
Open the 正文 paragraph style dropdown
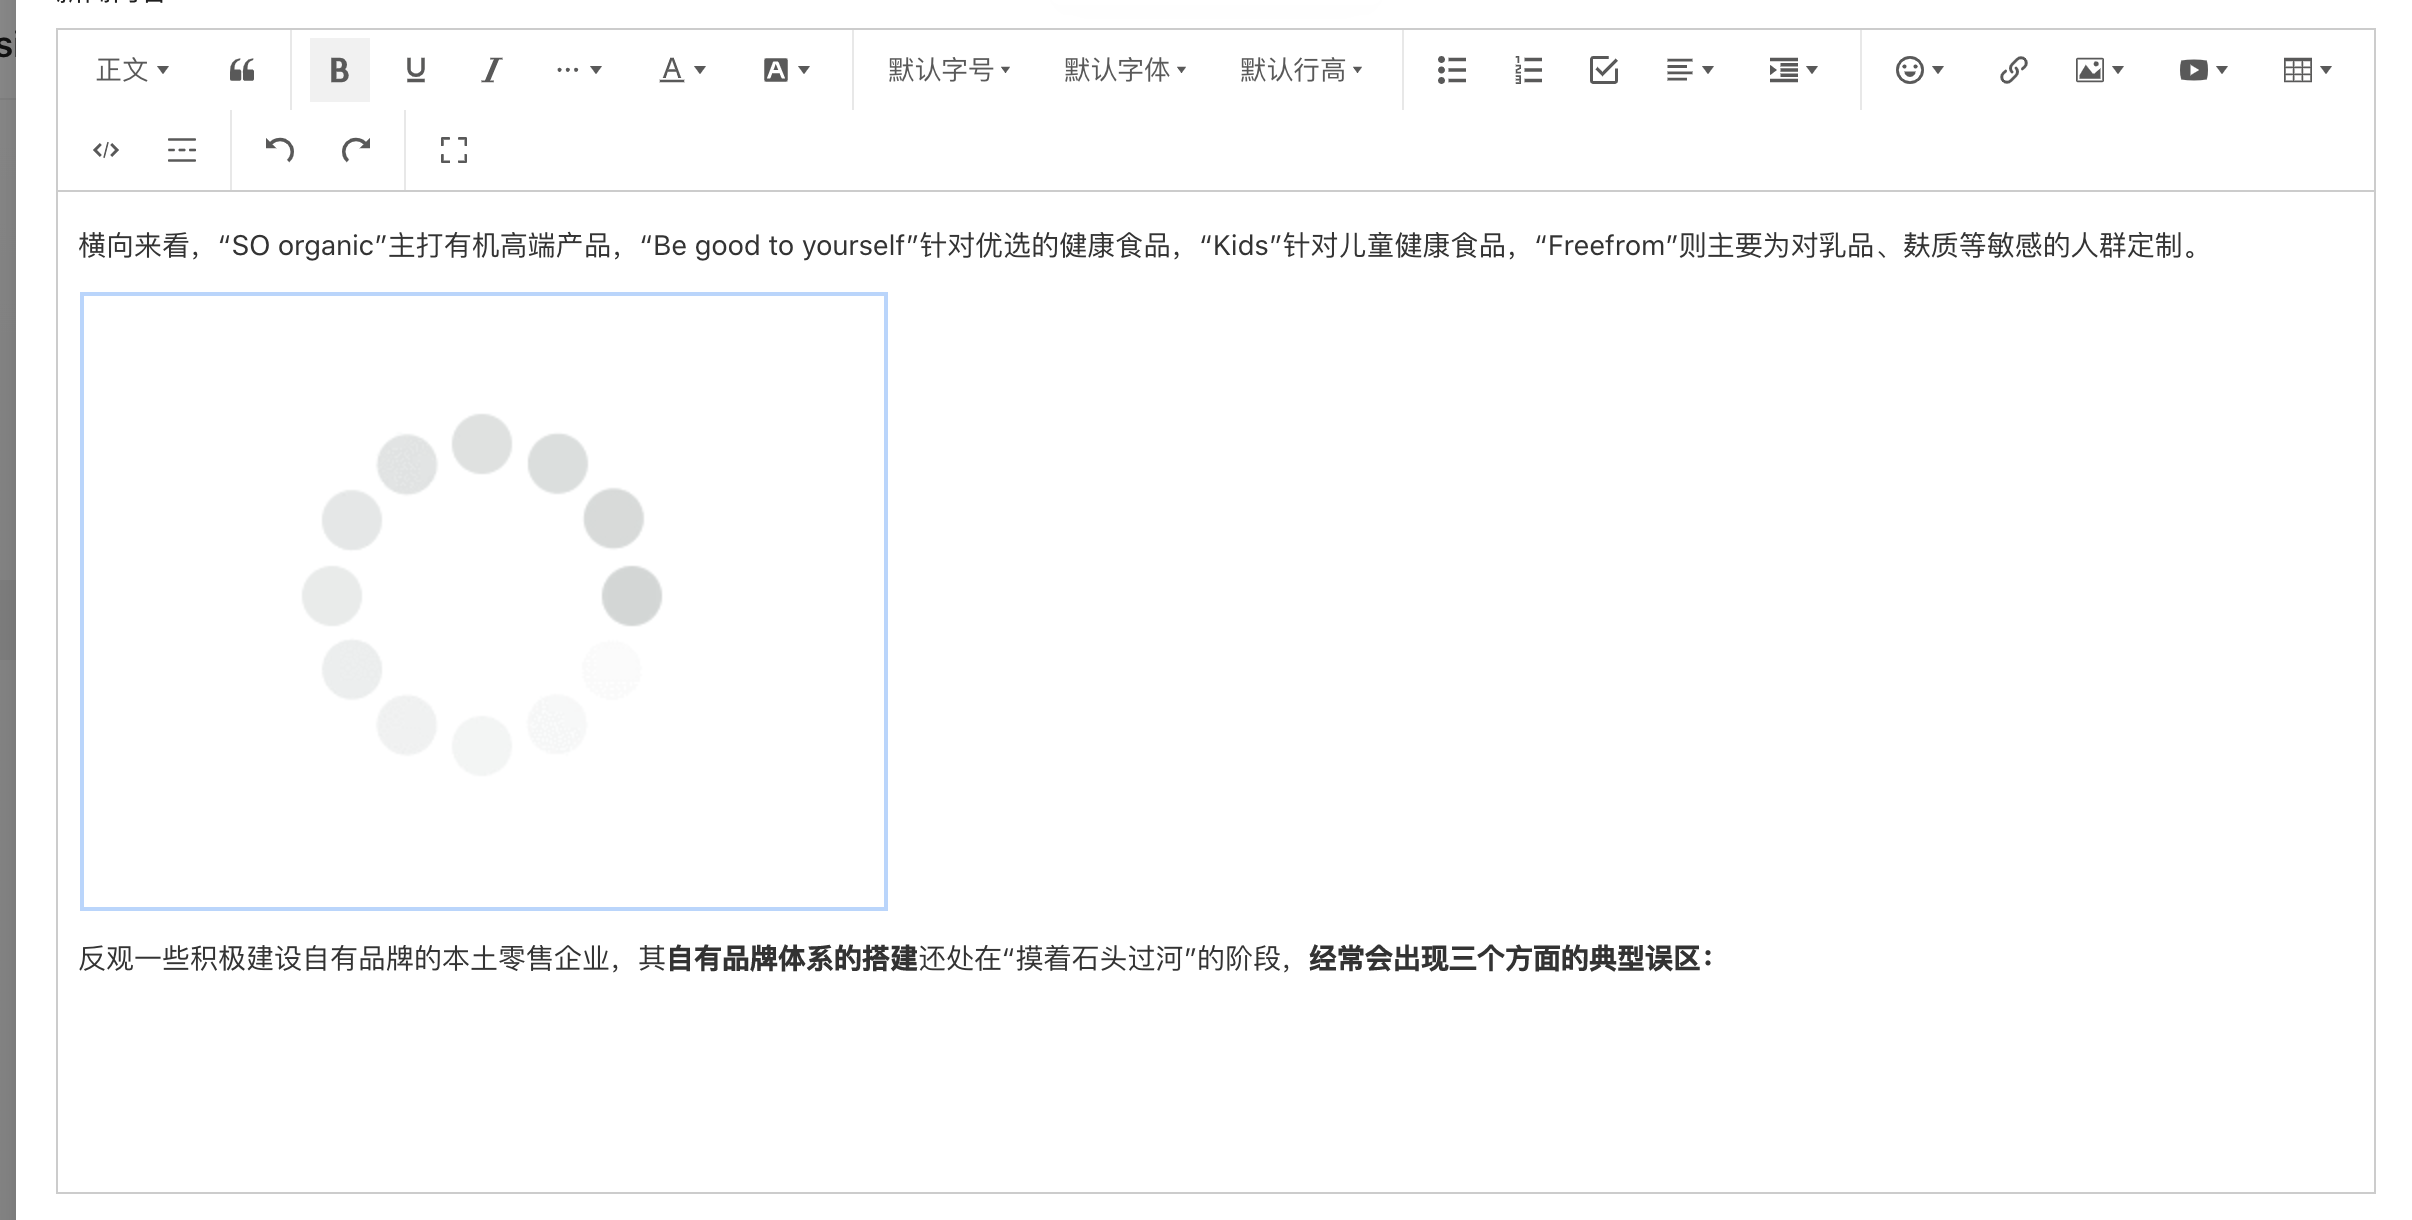[x=132, y=70]
